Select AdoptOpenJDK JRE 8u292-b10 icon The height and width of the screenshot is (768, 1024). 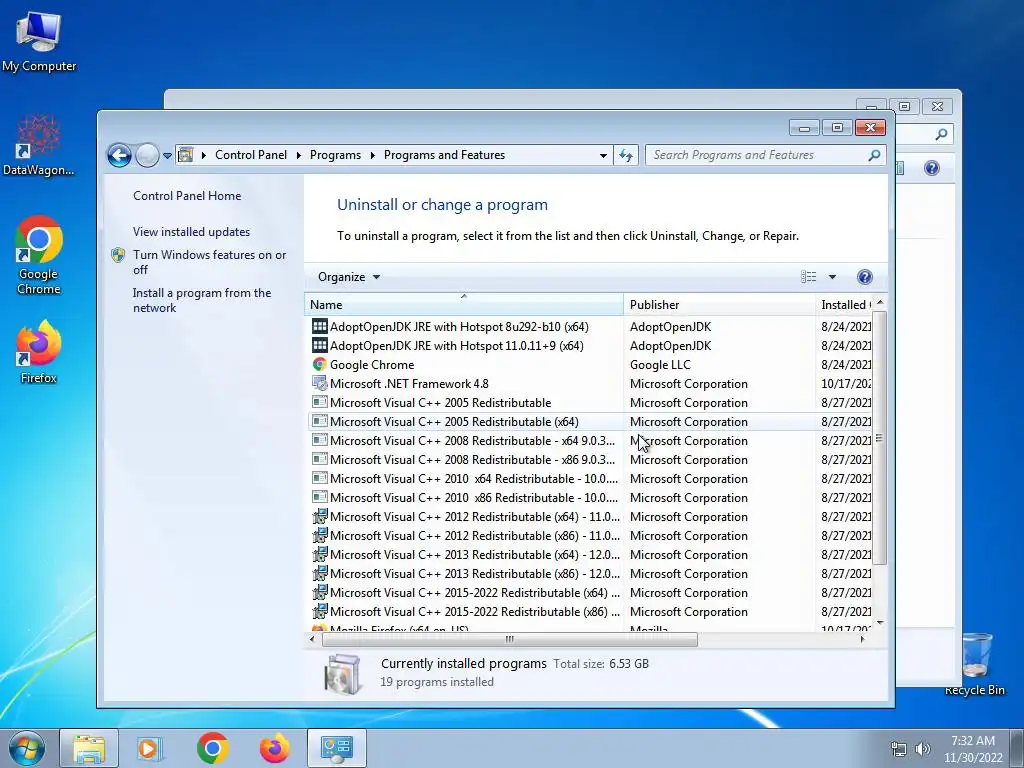(x=319, y=326)
